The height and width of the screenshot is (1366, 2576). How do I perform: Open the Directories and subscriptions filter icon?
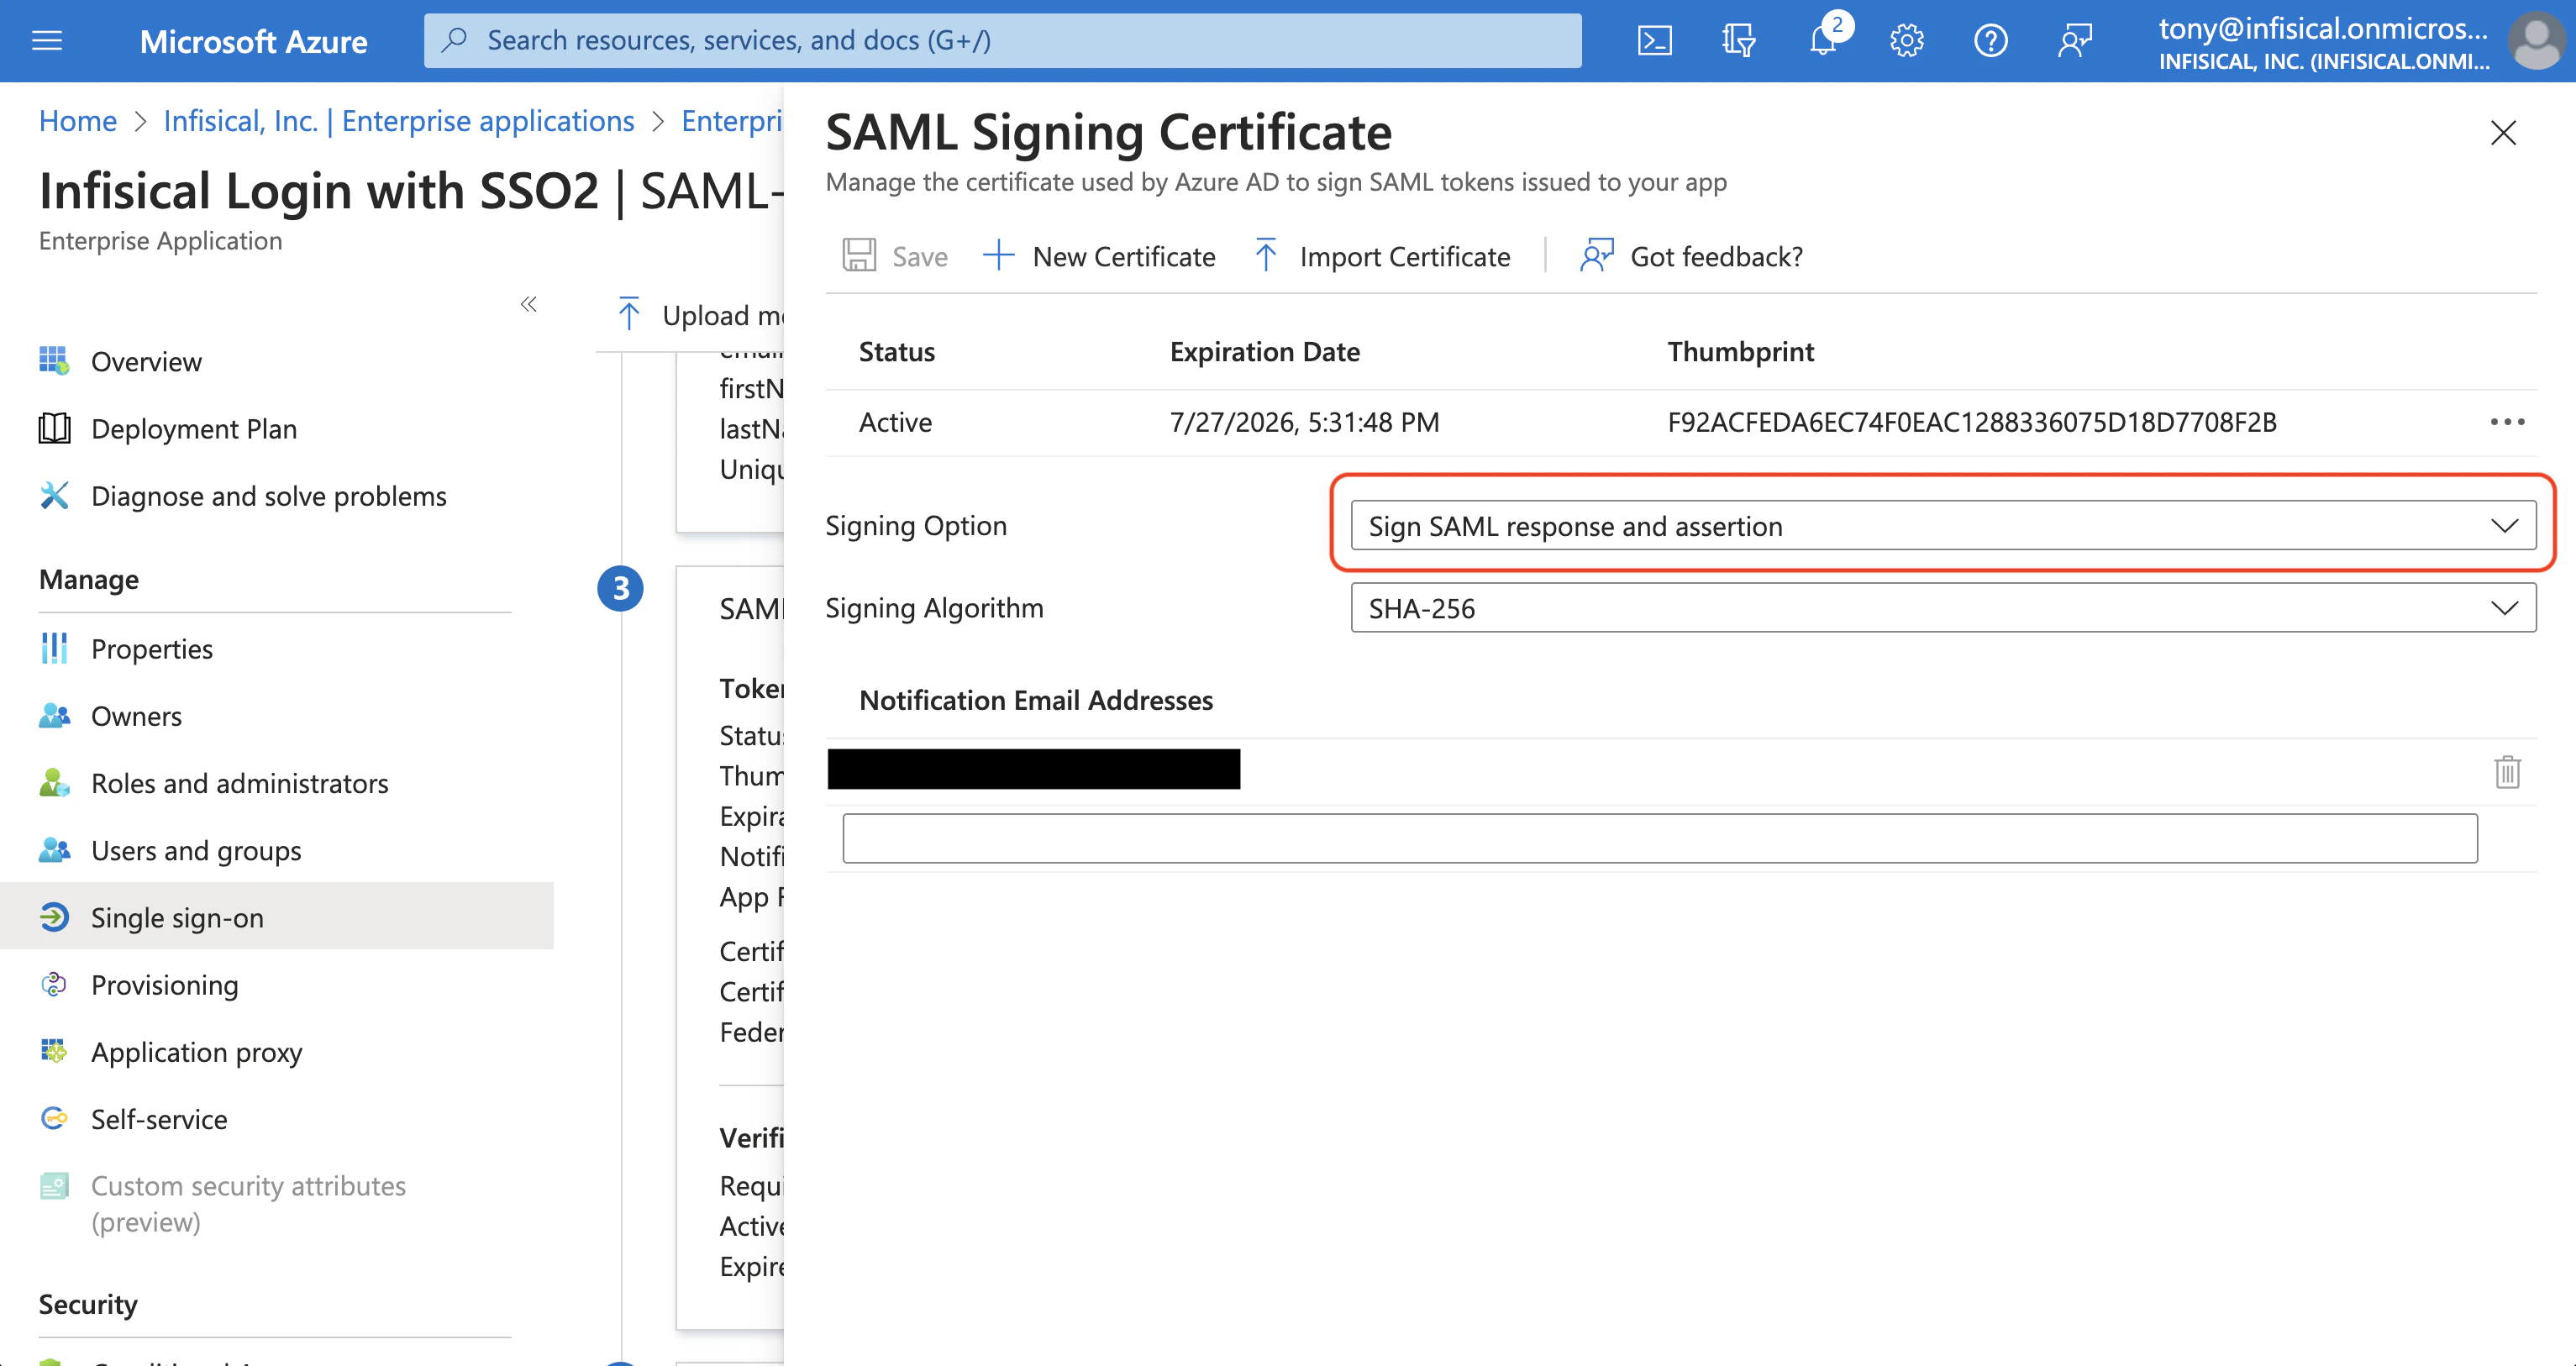point(1738,40)
